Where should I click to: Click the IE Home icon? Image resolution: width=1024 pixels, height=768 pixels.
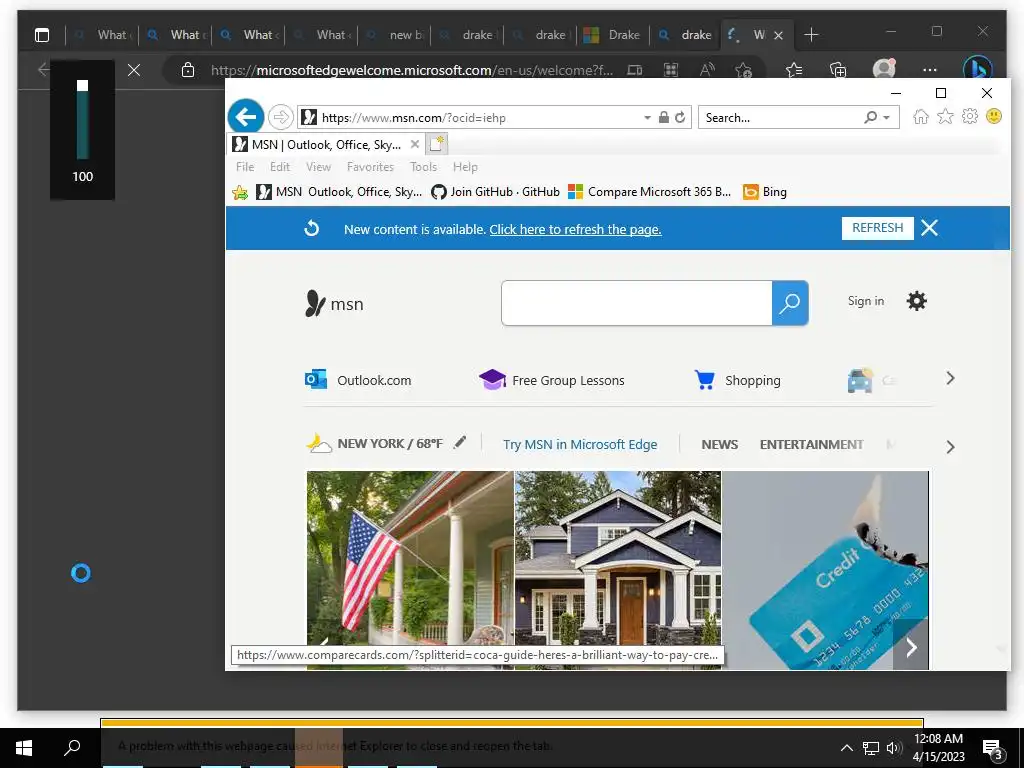pyautogui.click(x=921, y=117)
